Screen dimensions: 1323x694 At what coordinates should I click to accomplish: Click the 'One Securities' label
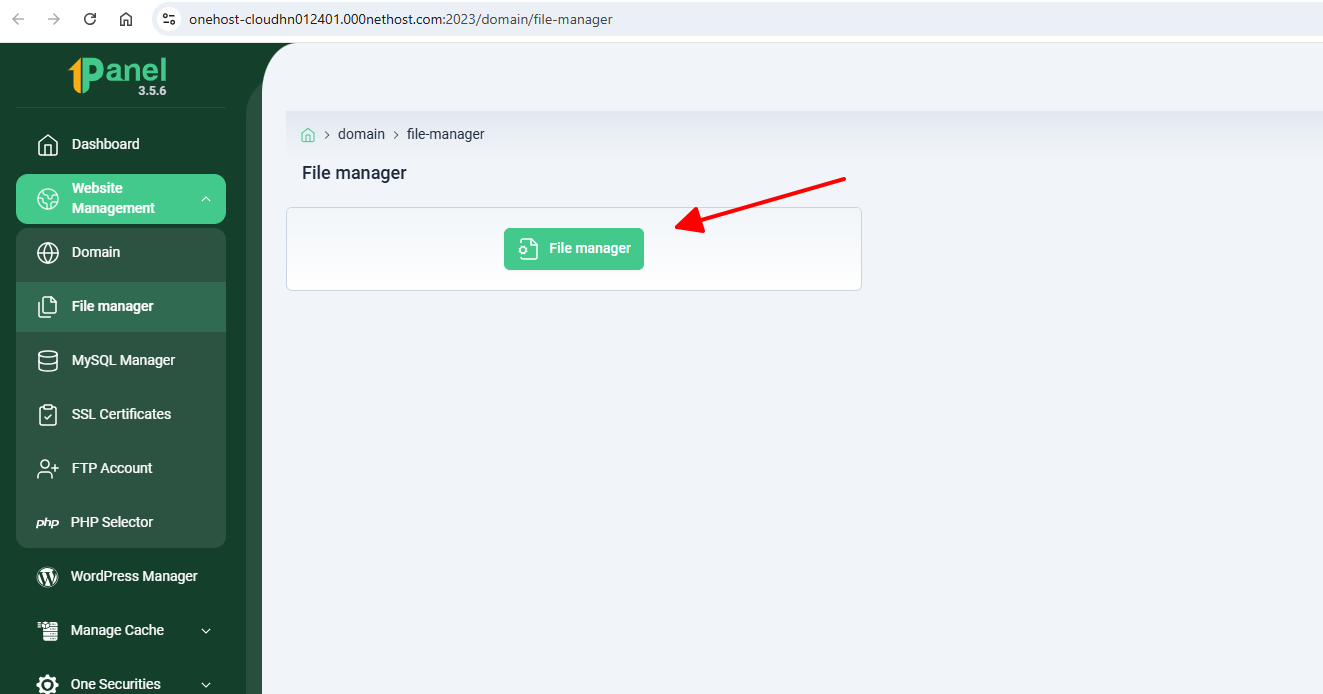pyautogui.click(x=116, y=684)
